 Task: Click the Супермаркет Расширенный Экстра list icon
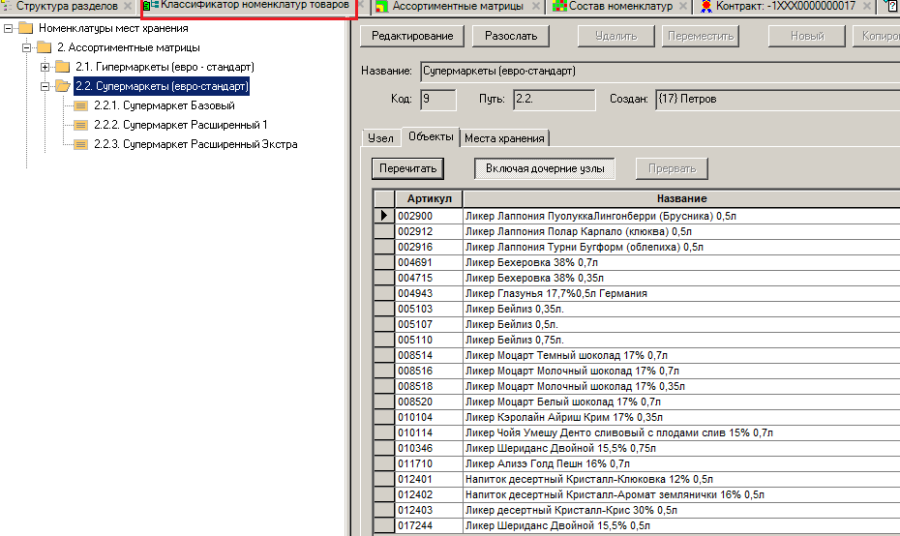[x=81, y=145]
